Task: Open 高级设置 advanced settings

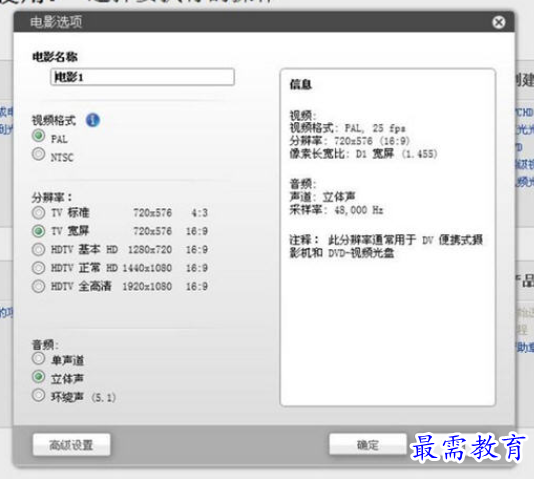Action: pyautogui.click(x=72, y=445)
